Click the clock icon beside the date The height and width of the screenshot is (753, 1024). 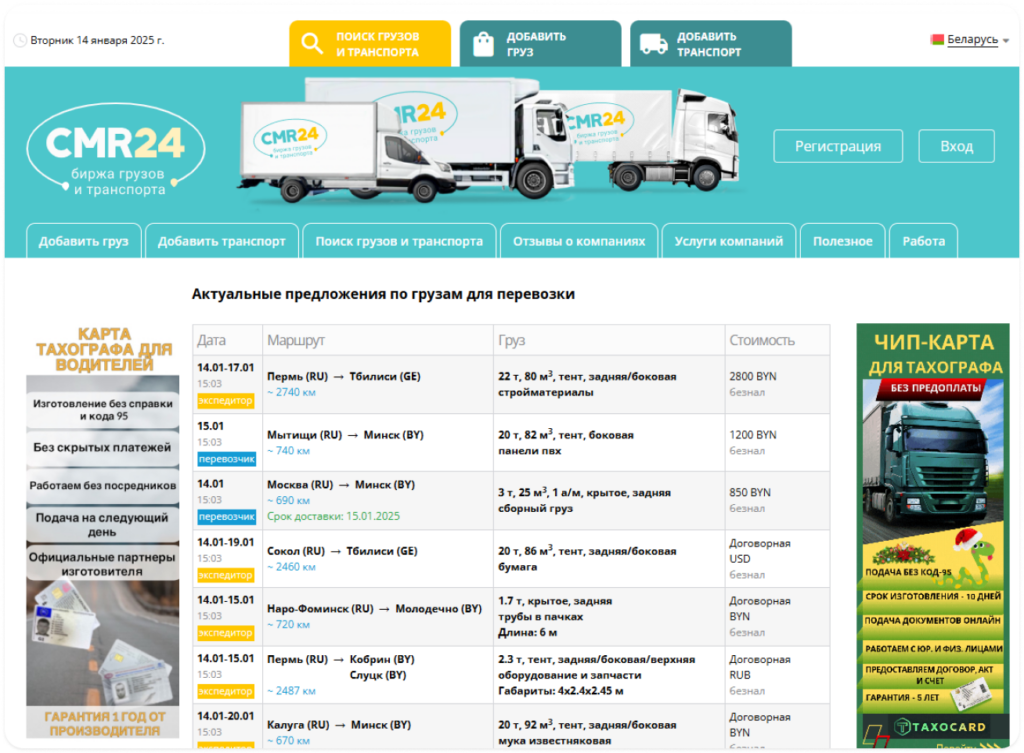[x=20, y=41]
